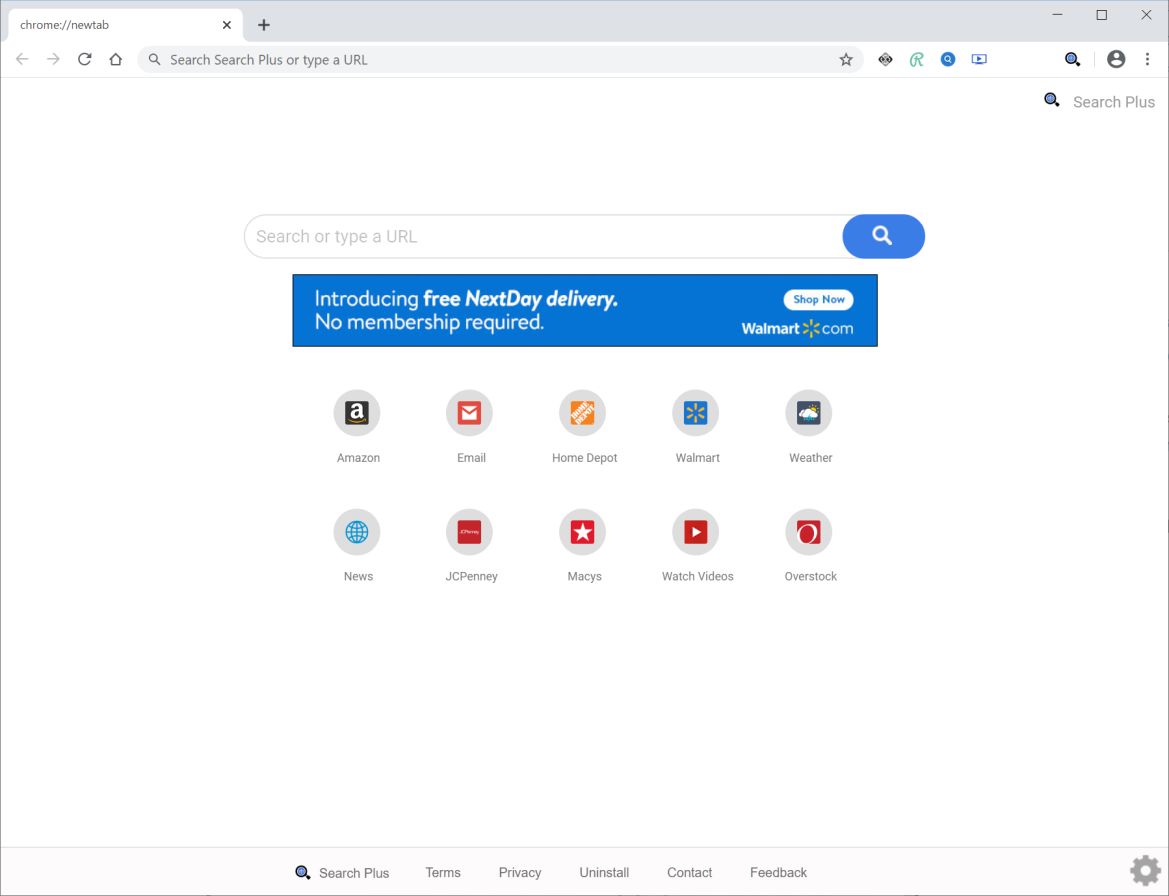1169x896 pixels.
Task: Click the Walmart NextDay delivery banner
Action: pos(584,310)
